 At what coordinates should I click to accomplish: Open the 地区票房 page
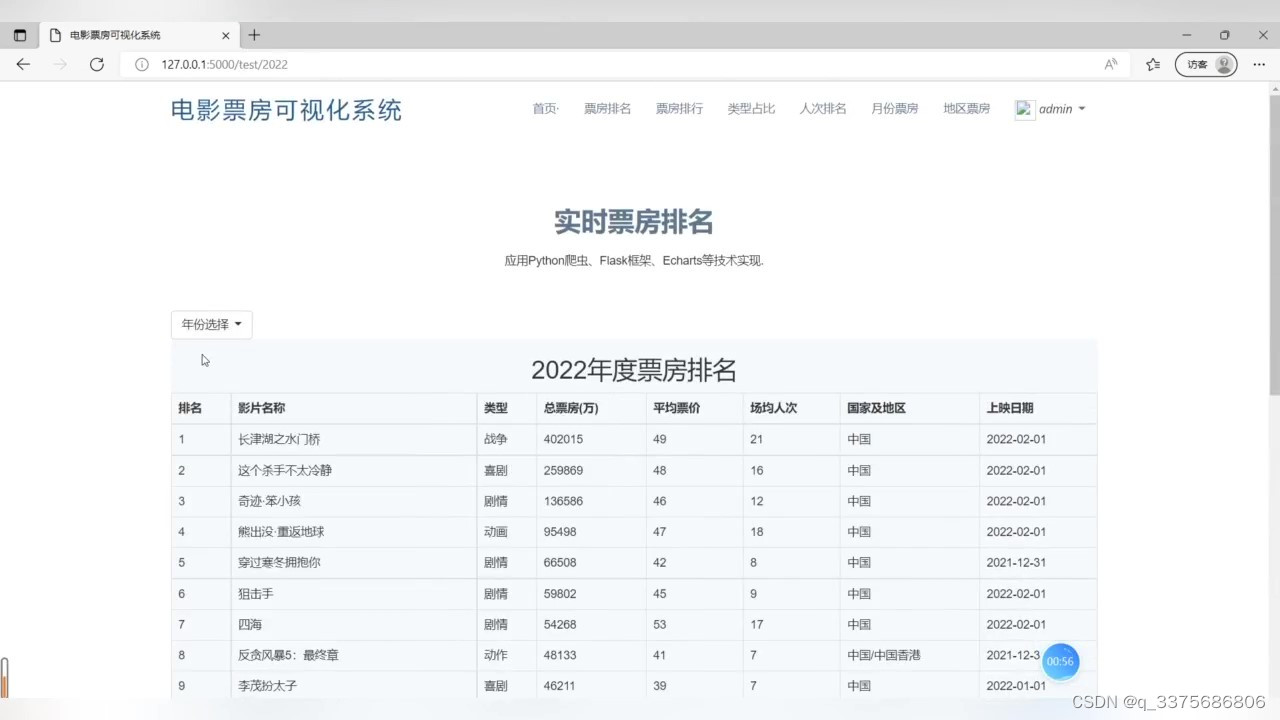tap(966, 108)
